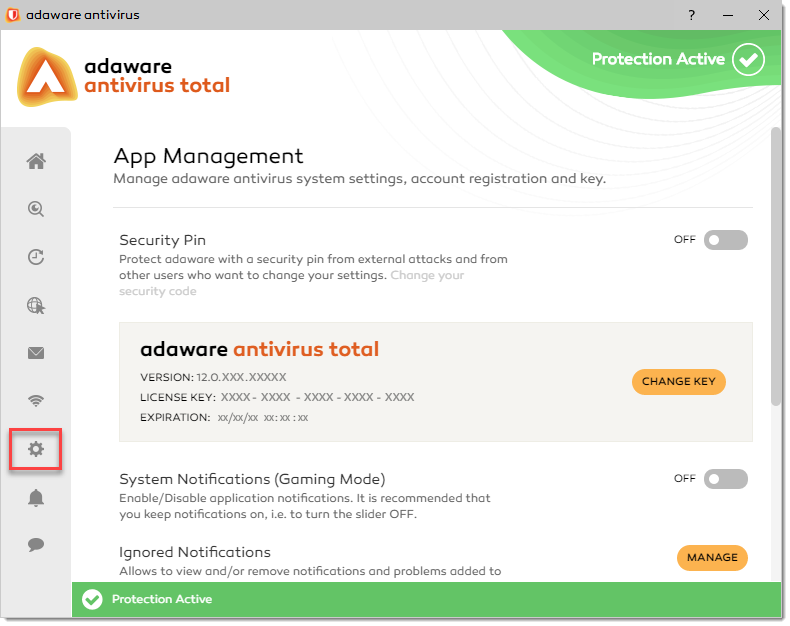Click Protection Active text in status bar
This screenshot has height=626, width=790.
[162, 599]
